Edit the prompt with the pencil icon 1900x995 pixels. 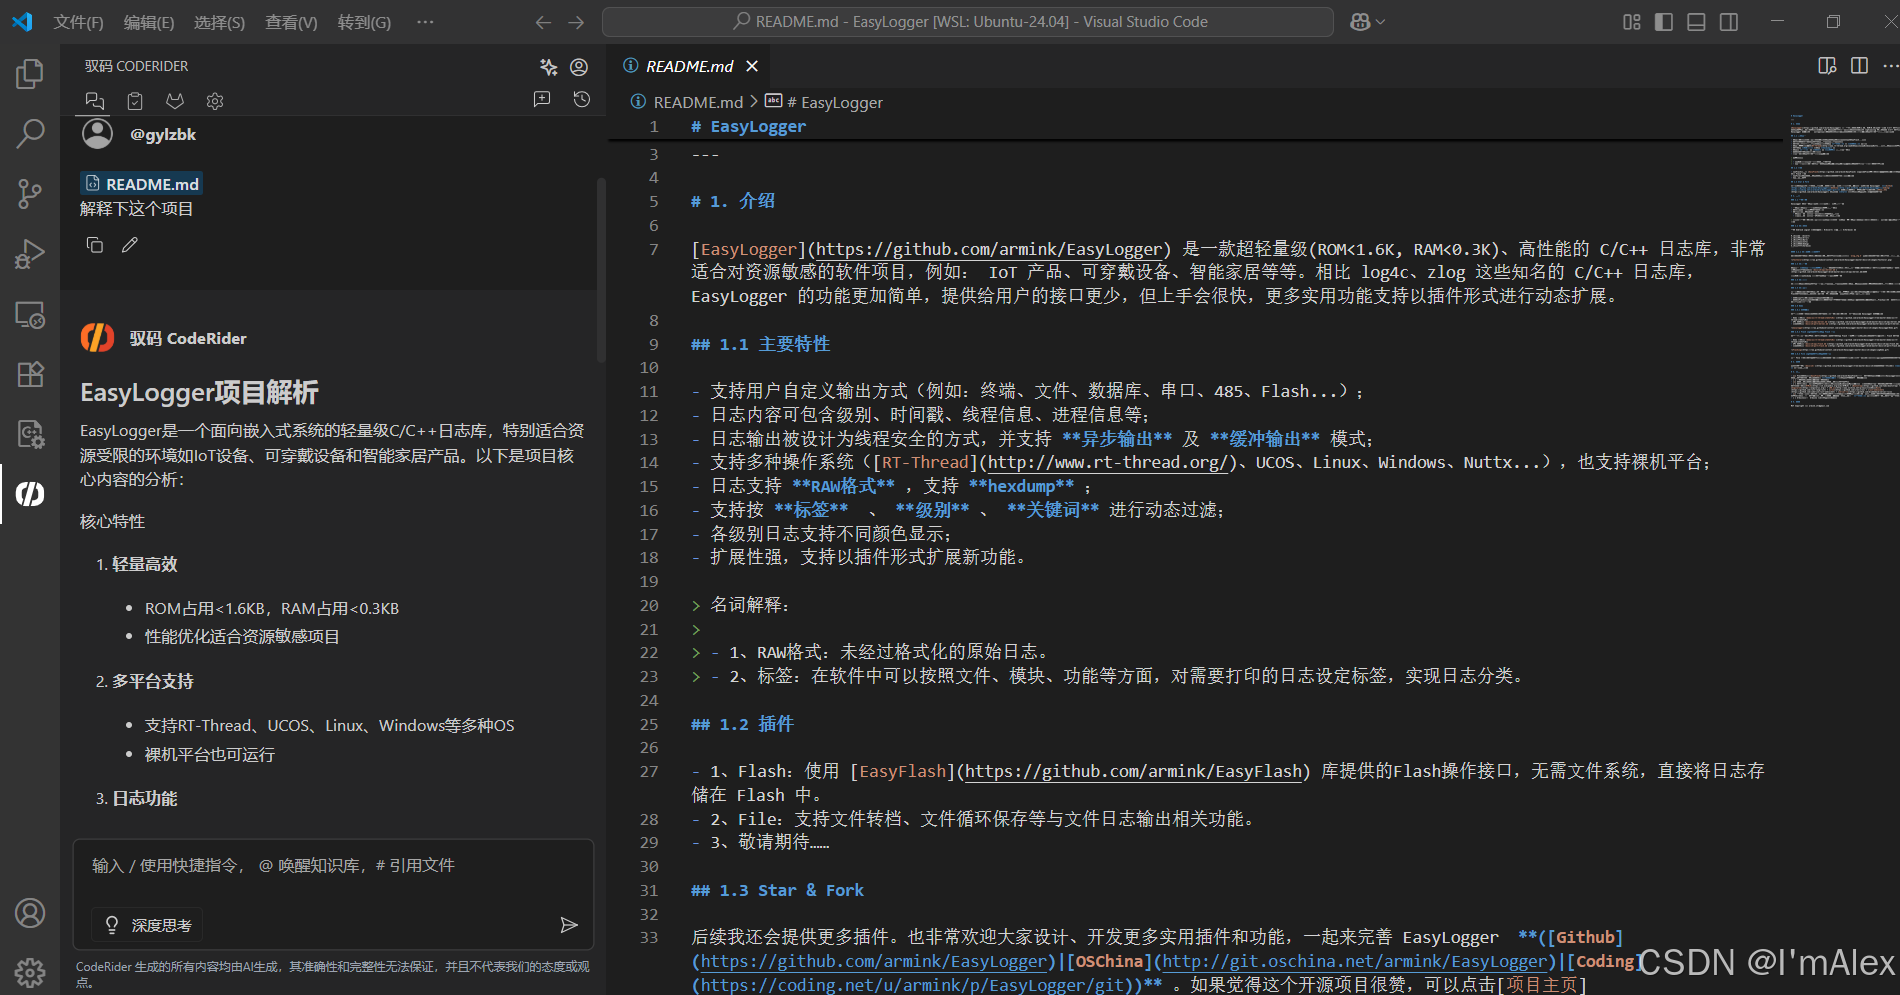point(129,244)
